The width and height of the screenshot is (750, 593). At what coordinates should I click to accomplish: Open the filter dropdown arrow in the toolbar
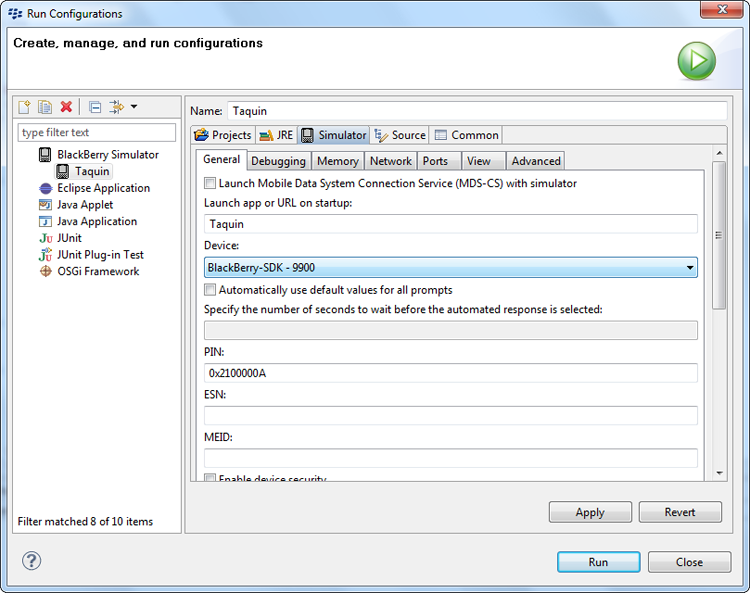click(134, 107)
